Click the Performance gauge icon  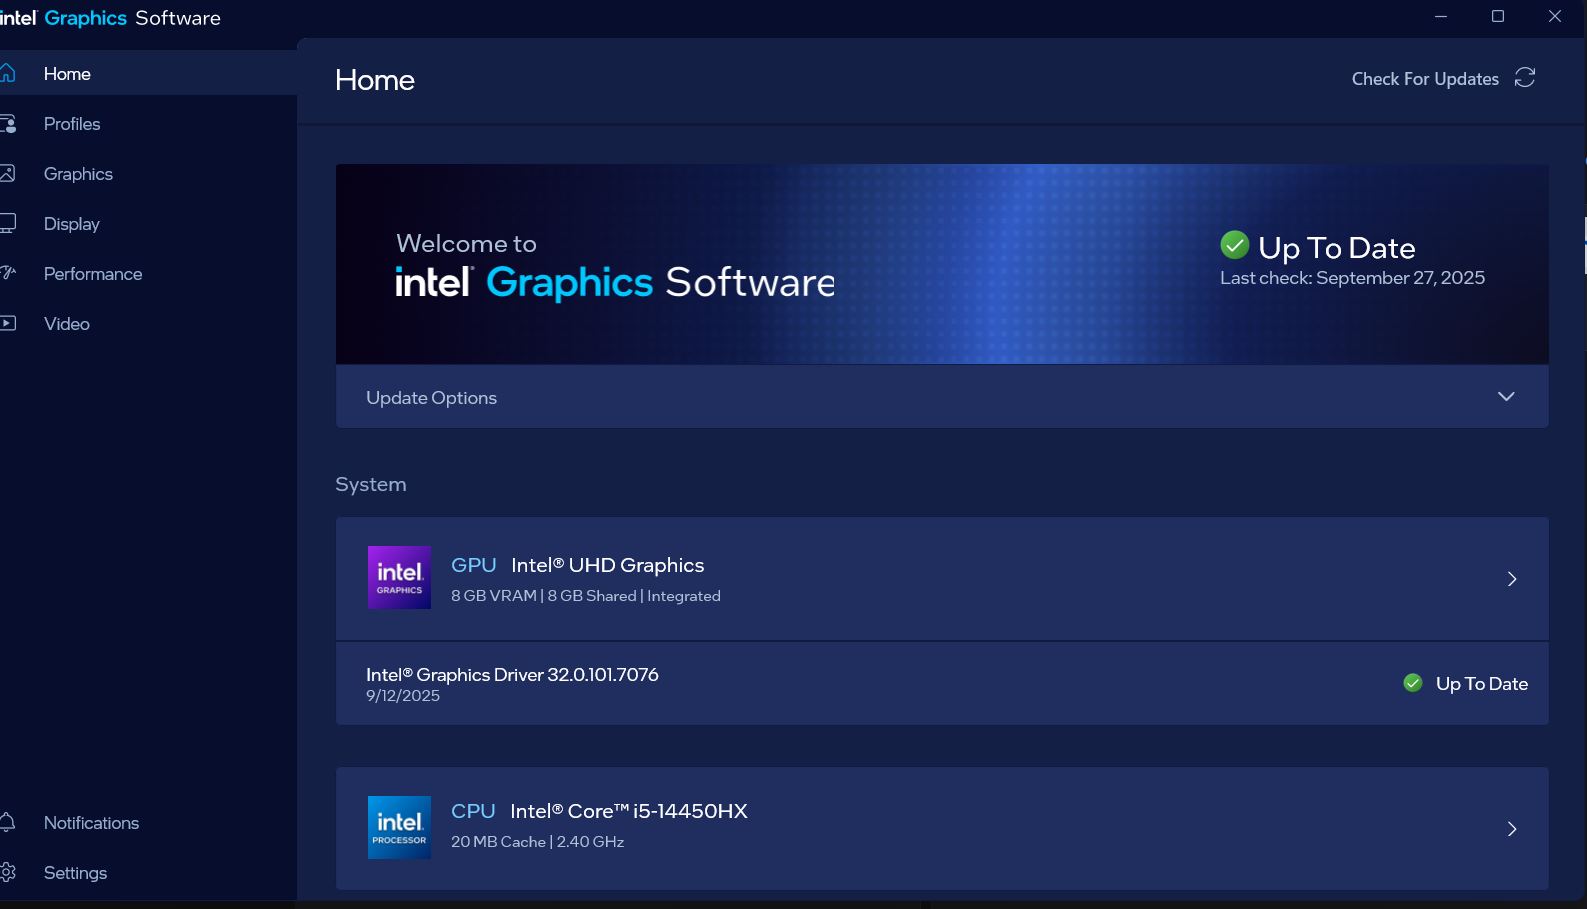7,273
